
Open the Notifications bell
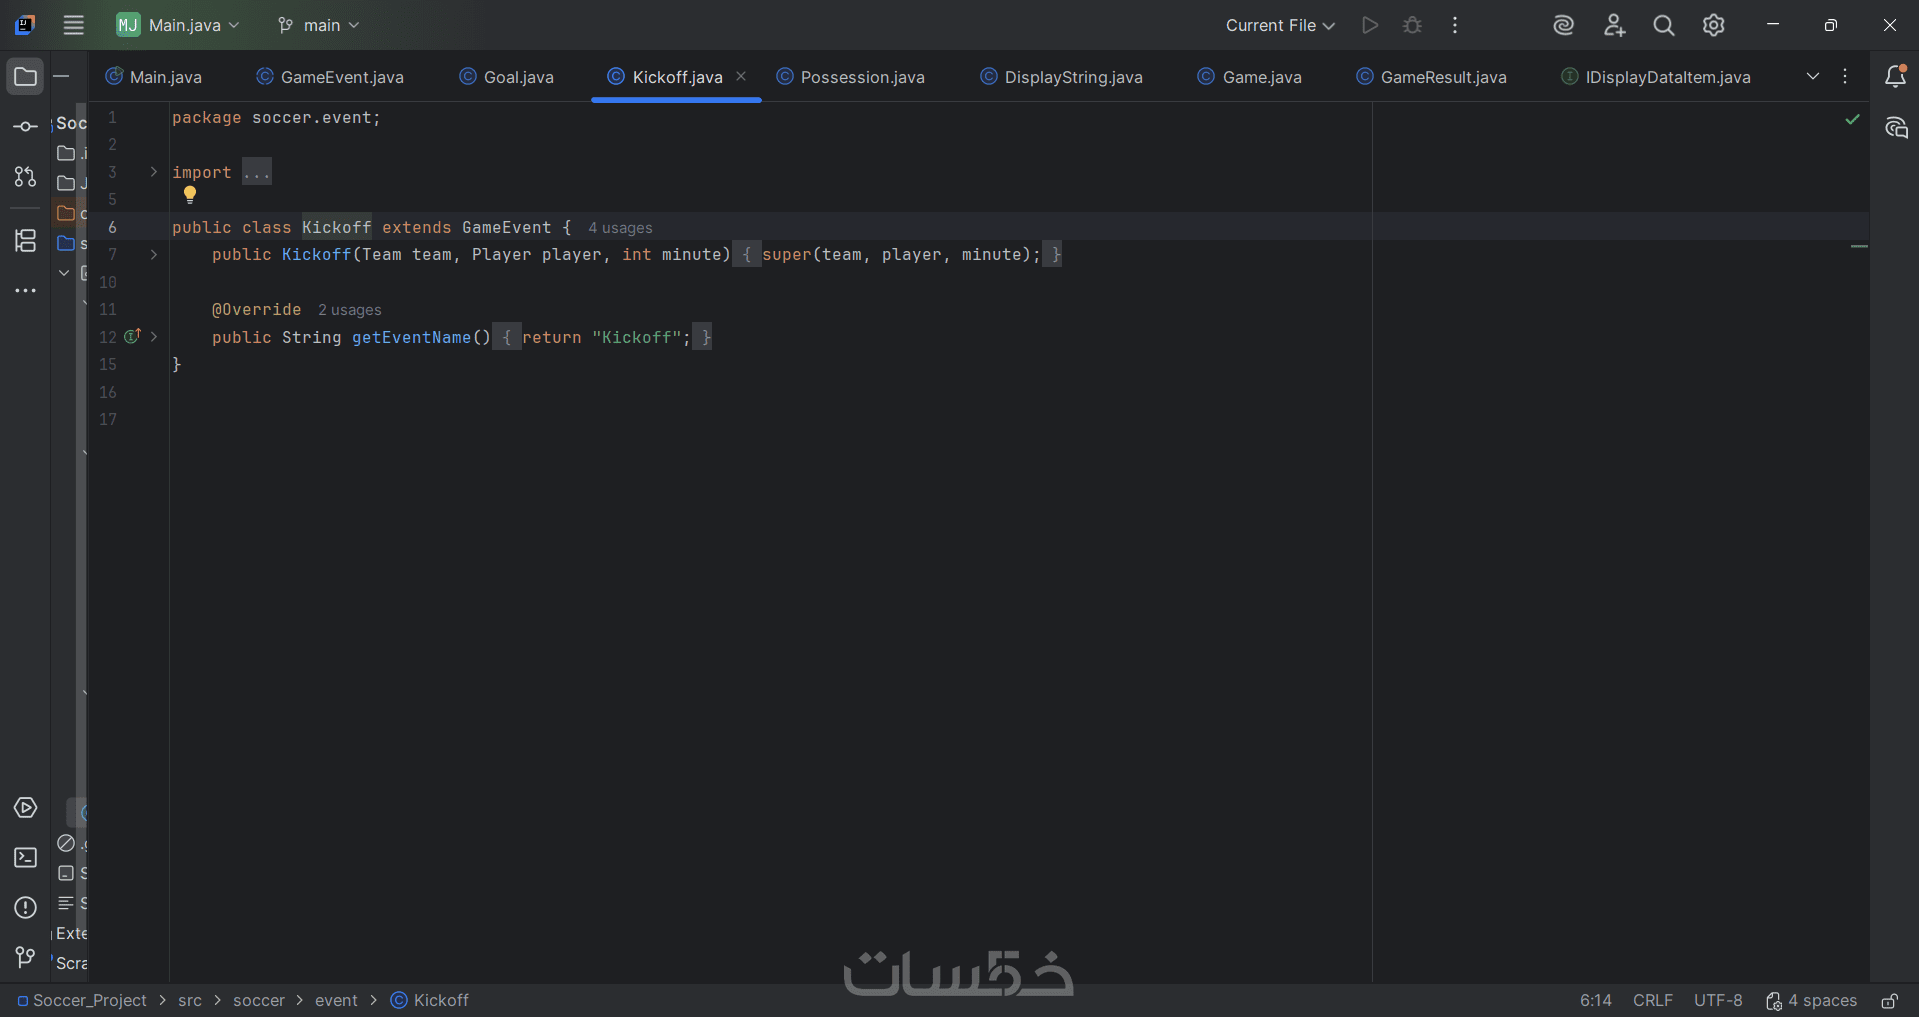point(1895,76)
